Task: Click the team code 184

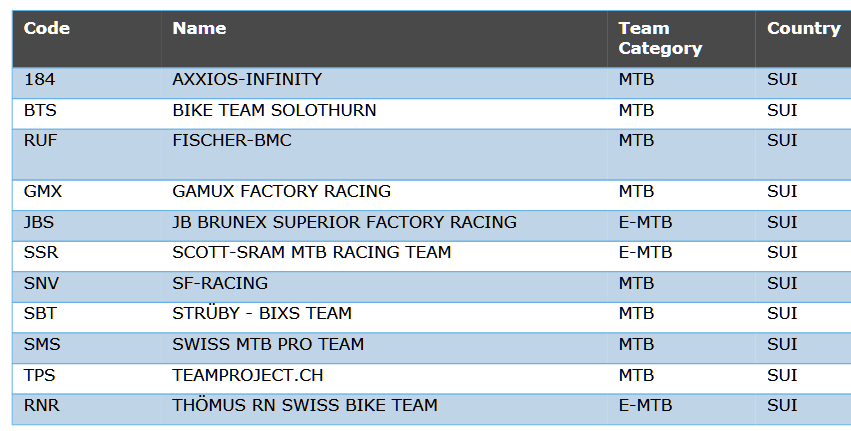Action: coord(39,79)
